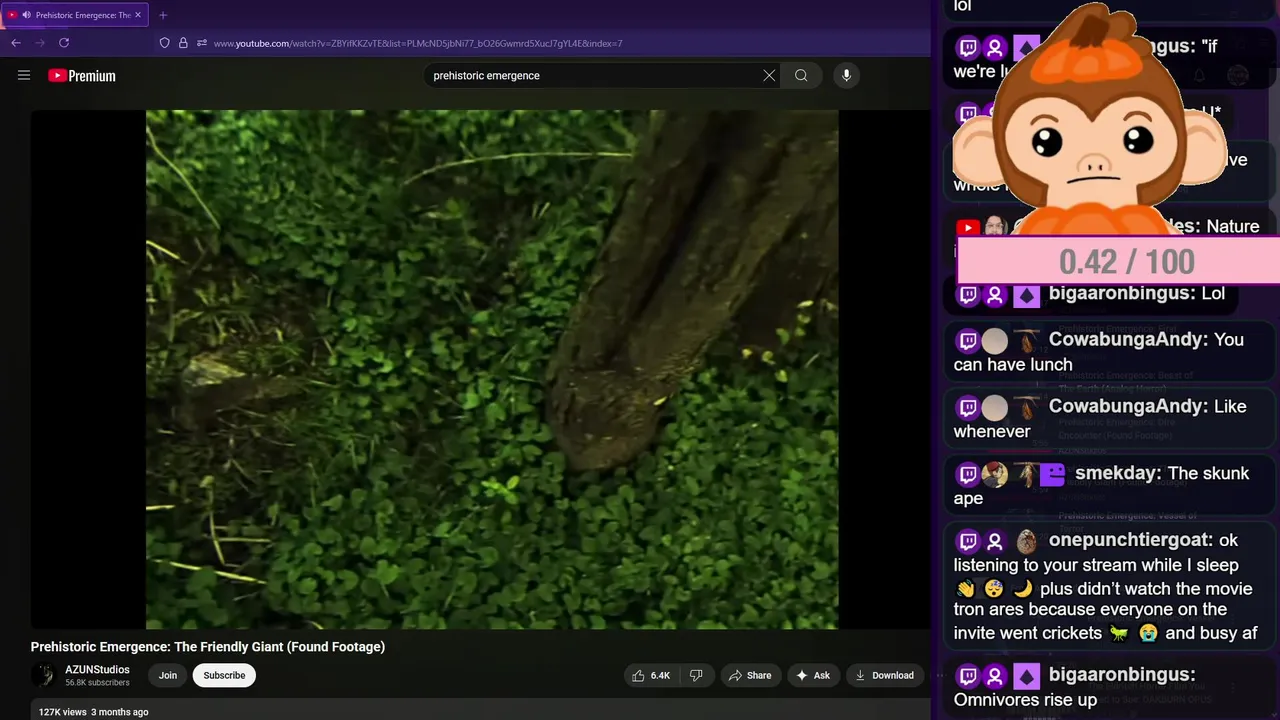The image size is (1280, 720).
Task: Open a new browser tab
Action: [163, 15]
